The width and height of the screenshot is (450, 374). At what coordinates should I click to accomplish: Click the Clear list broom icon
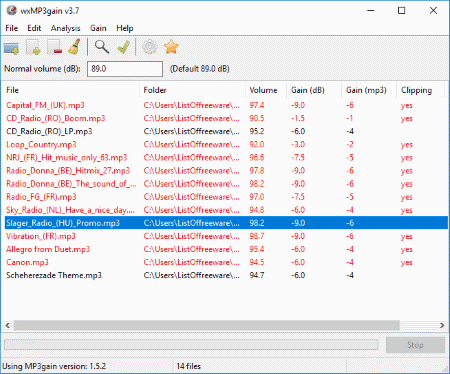(75, 47)
